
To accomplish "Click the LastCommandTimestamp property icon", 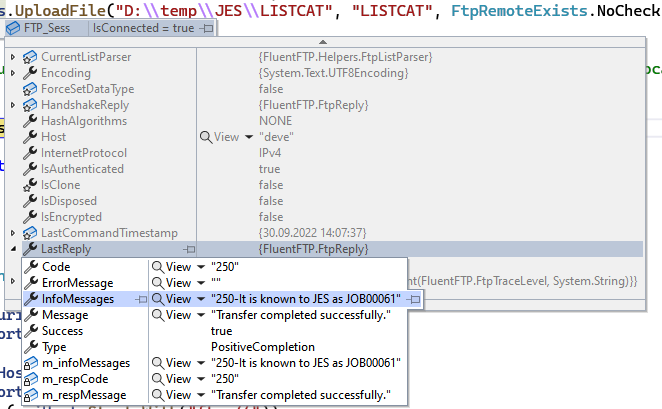I will tap(29, 233).
